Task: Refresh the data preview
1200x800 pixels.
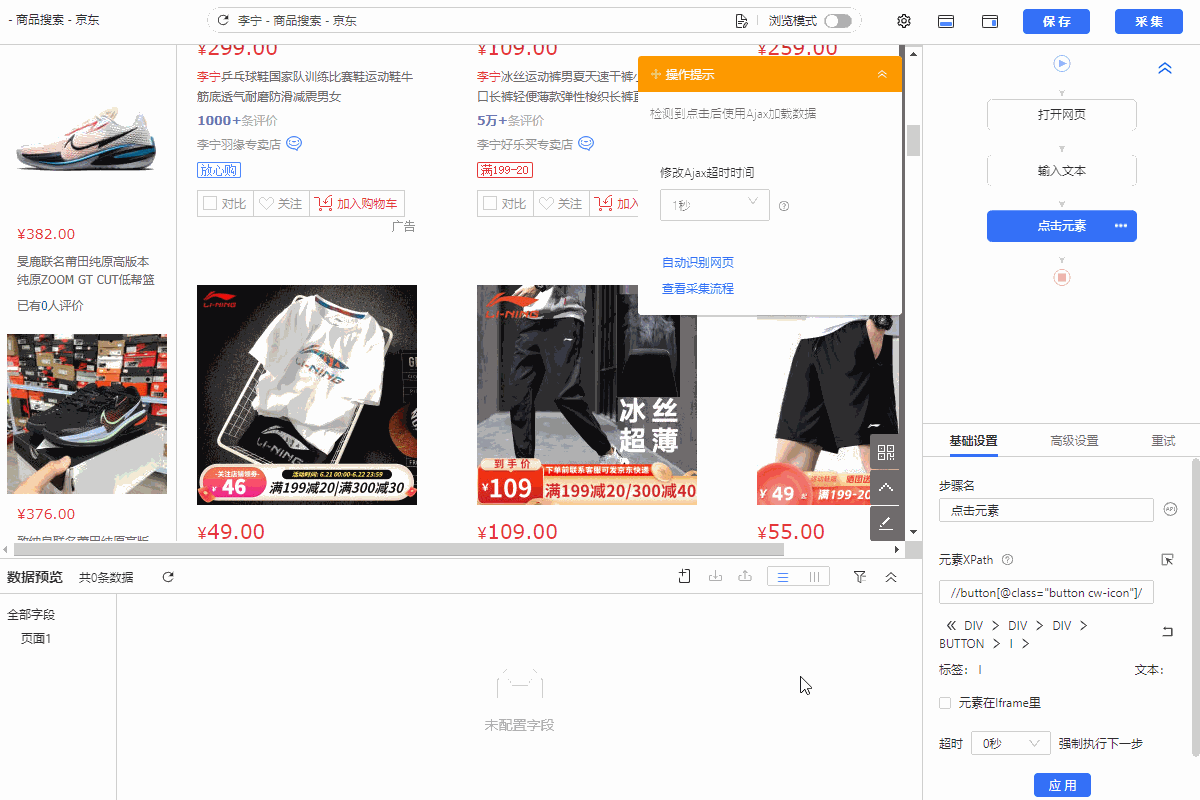Action: (x=168, y=577)
